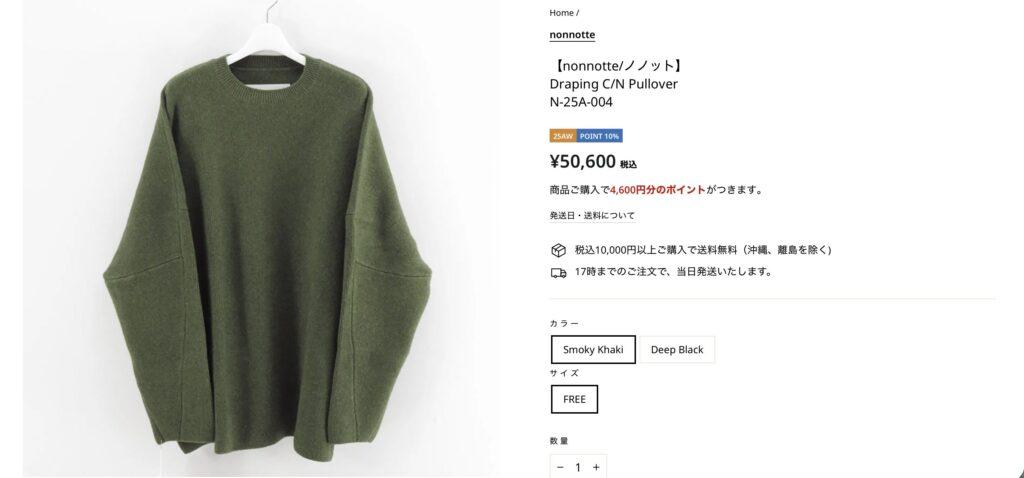Image resolution: width=1024 pixels, height=478 pixels.
Task: Select the Smoky Khaki color option
Action: 593,349
